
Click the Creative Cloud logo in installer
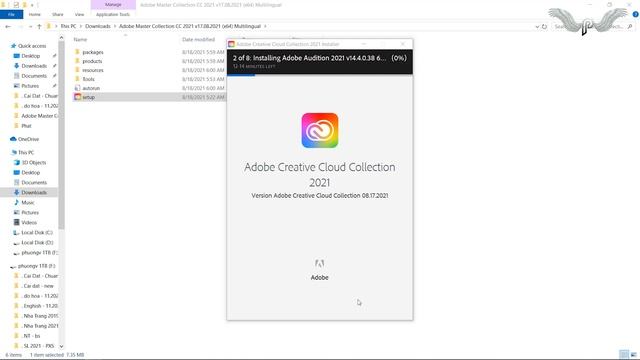320,131
